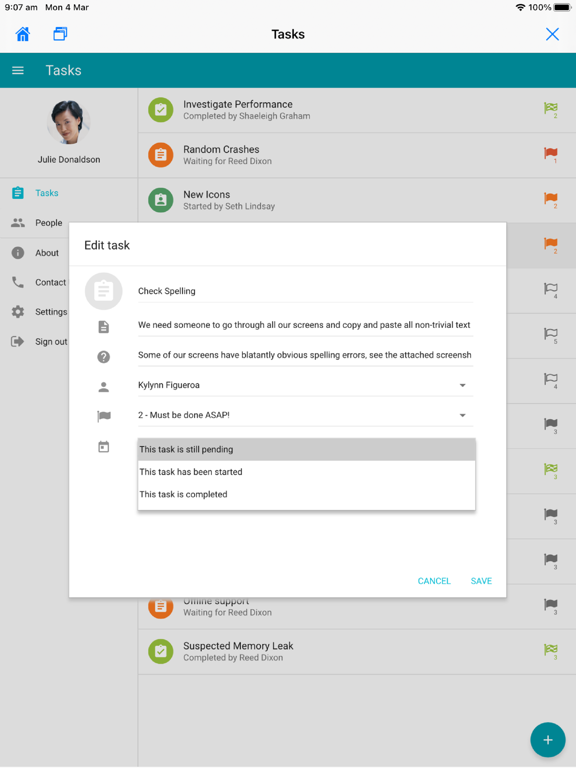Click the Tasks heading in teal bar
The height and width of the screenshot is (768, 576).
pos(63,71)
